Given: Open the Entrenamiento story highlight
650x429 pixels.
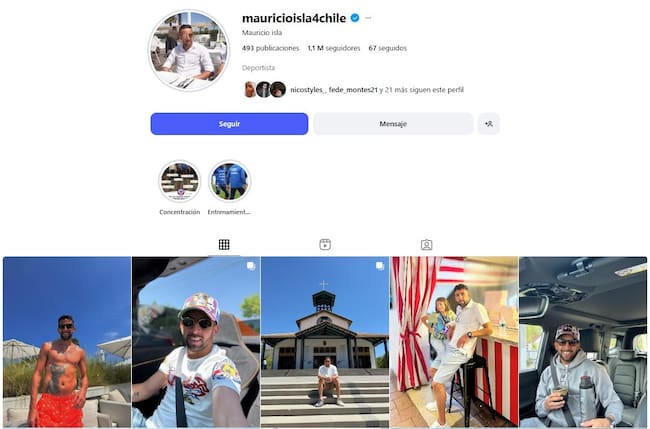Looking at the screenshot, I should tap(229, 182).
